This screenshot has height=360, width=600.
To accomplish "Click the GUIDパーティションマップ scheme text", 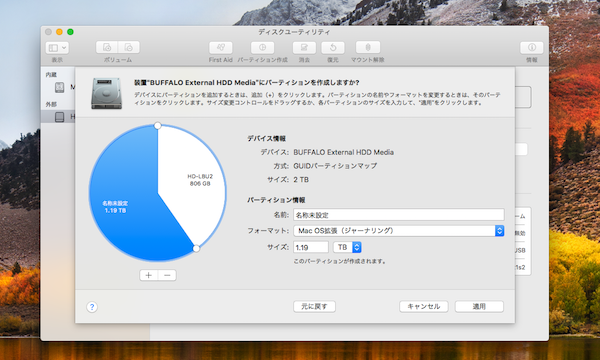I will [x=335, y=166].
